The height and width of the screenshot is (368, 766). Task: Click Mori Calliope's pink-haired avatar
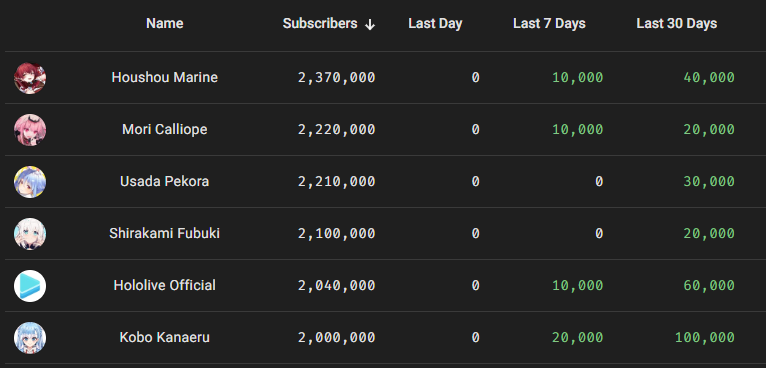[x=30, y=130]
